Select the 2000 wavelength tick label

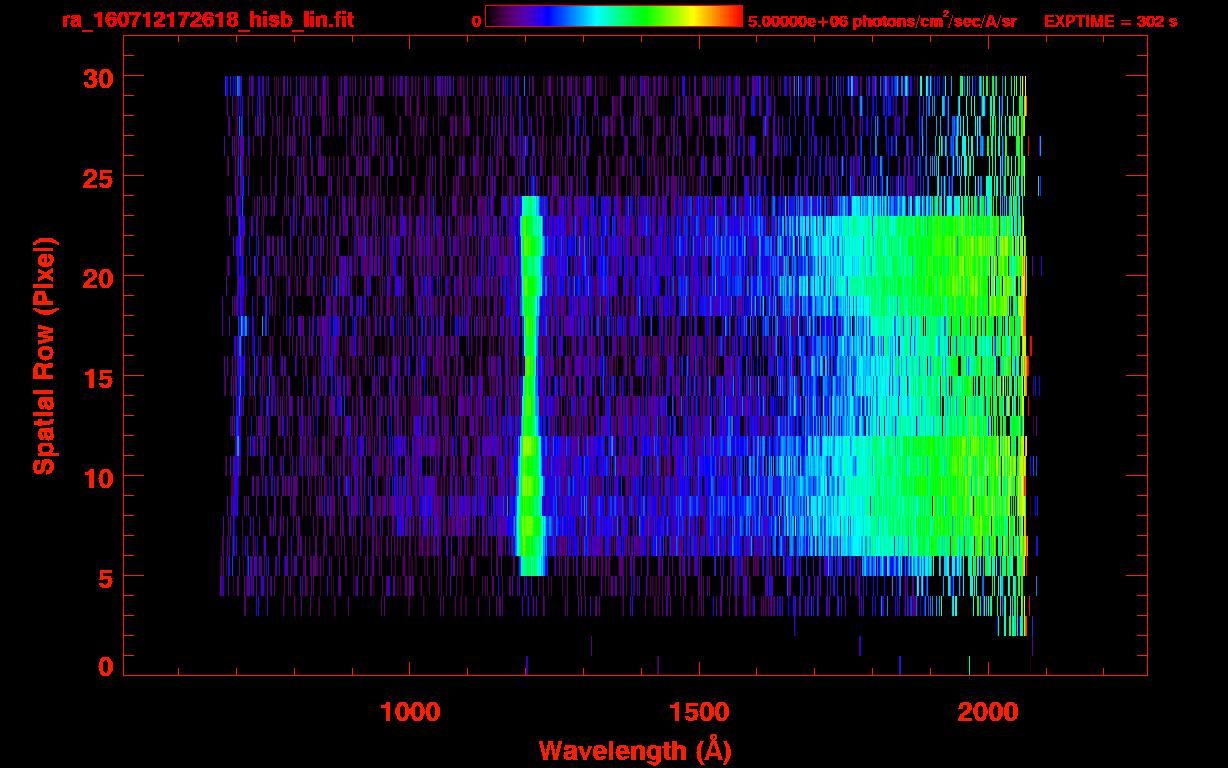coord(988,711)
